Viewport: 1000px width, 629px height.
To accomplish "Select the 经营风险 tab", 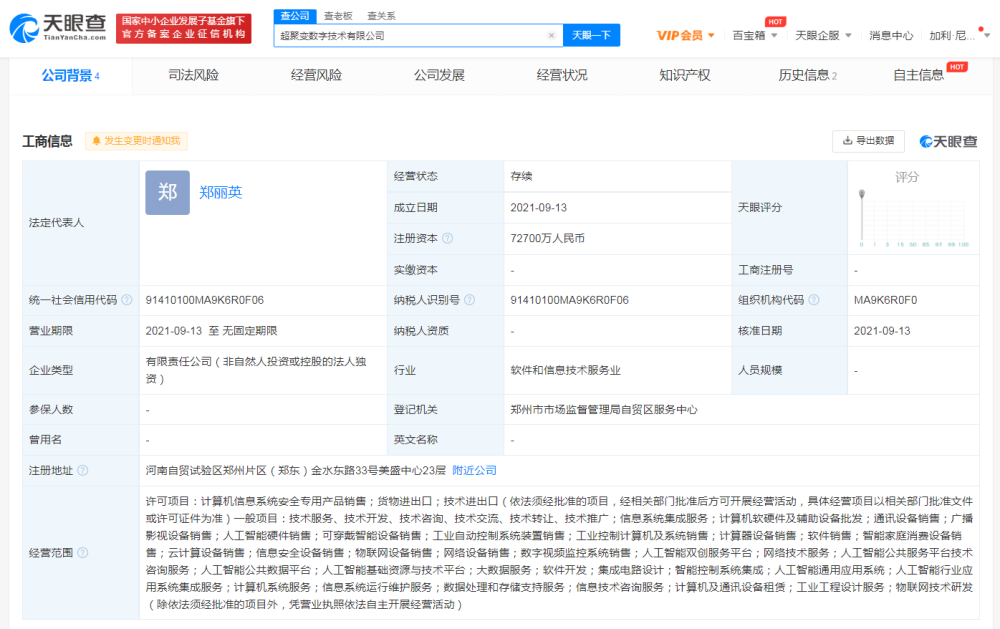I will (316, 75).
